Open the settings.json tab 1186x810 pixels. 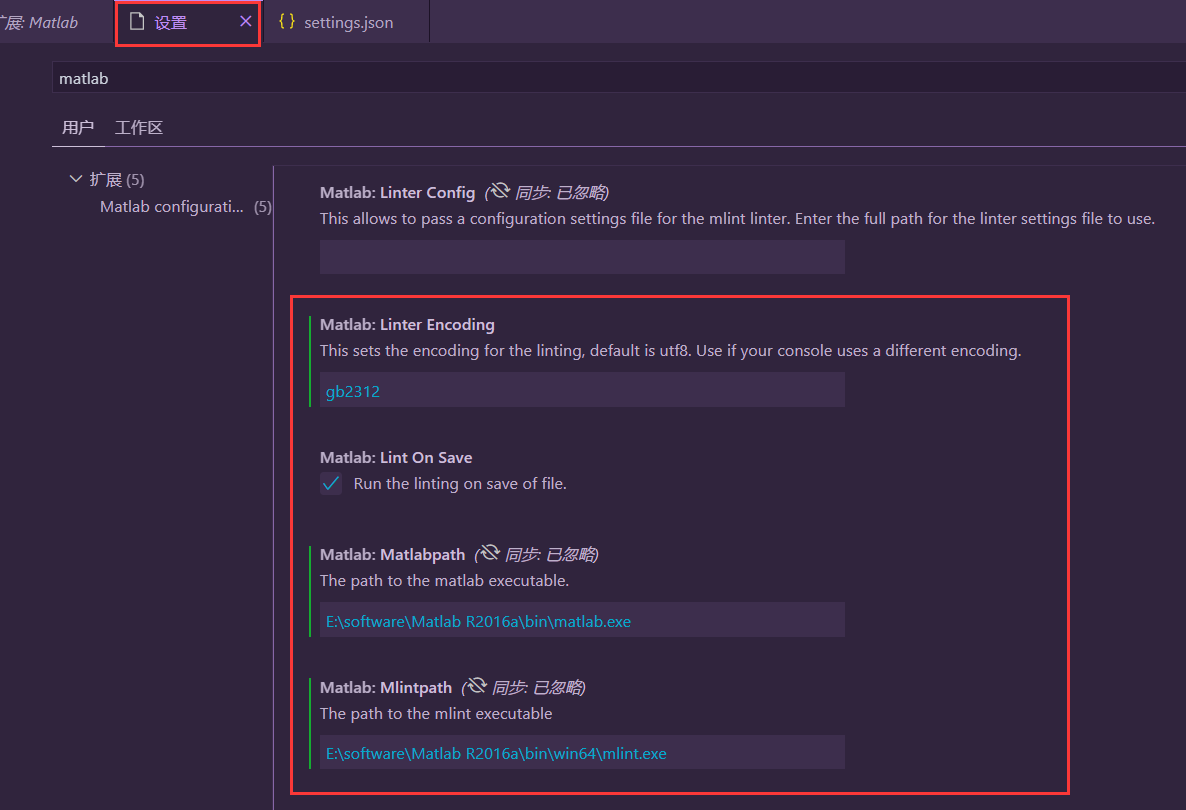pos(348,23)
